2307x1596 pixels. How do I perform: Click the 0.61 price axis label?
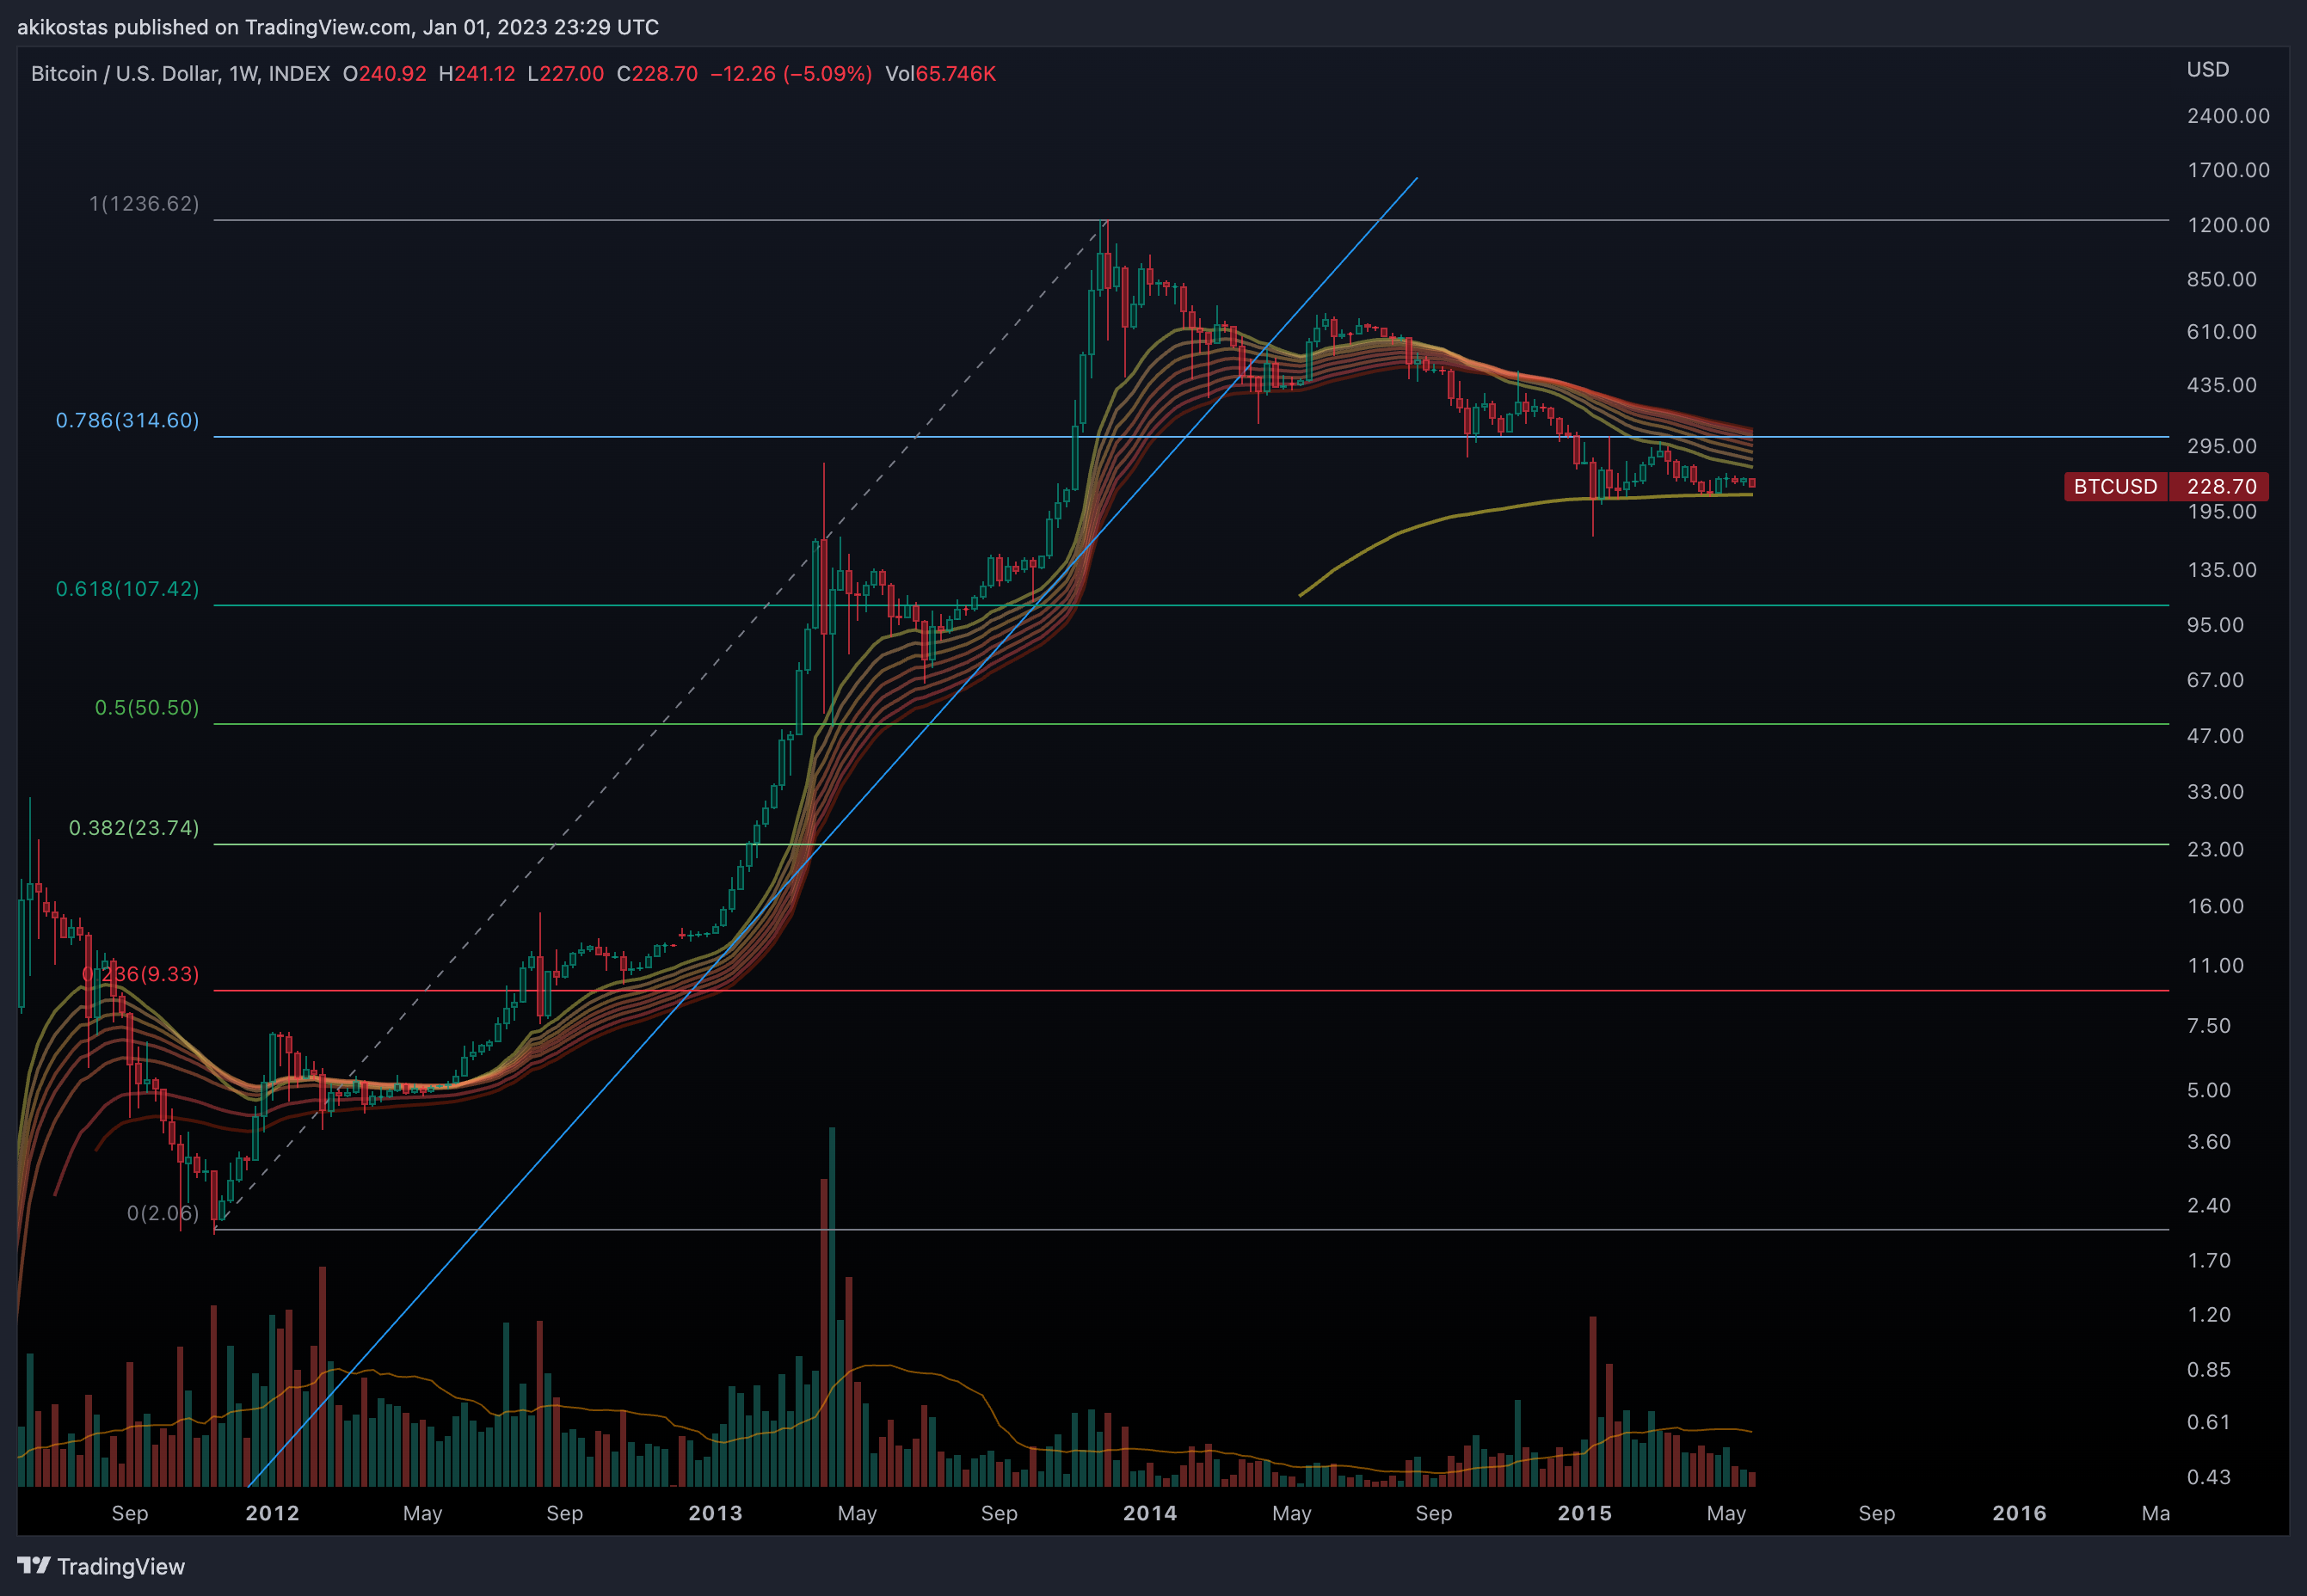(2209, 1422)
